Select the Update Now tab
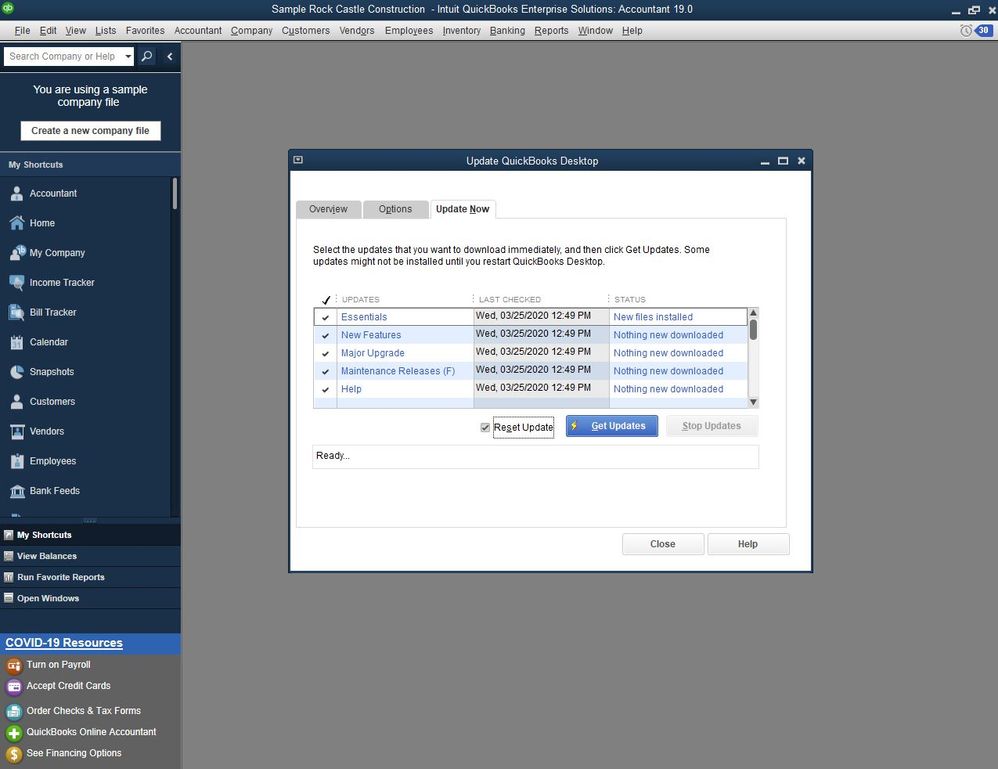Screen dimensions: 998x769 [x=463, y=209]
